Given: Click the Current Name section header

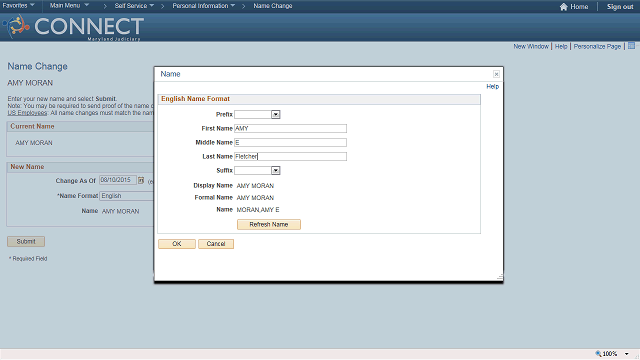Looking at the screenshot, I should pos(32,127).
